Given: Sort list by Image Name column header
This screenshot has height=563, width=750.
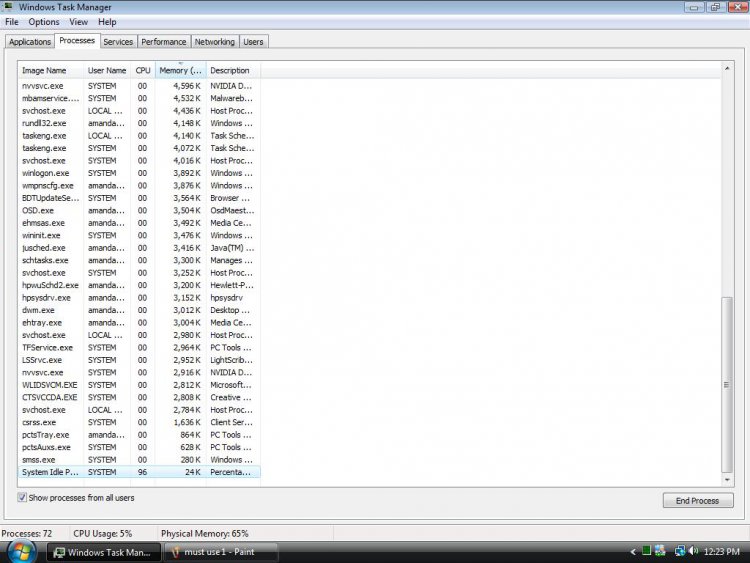Looking at the screenshot, I should (x=49, y=71).
